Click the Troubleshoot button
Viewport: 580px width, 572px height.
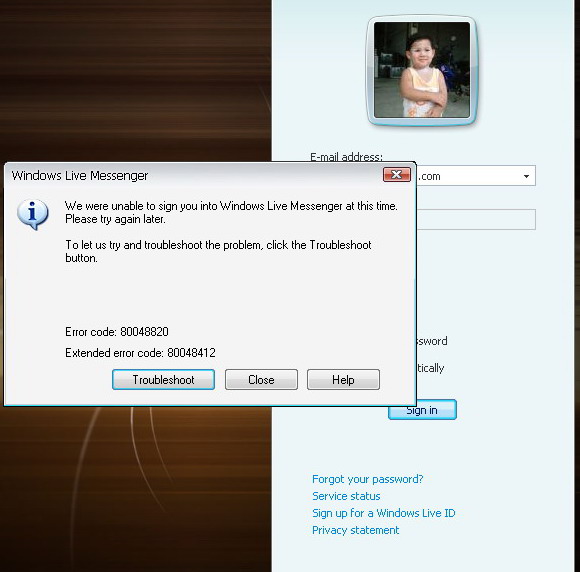point(163,380)
